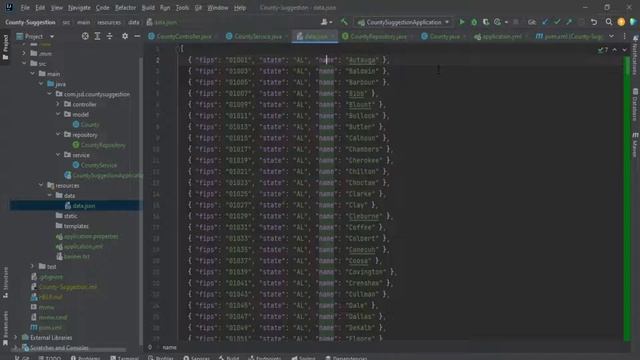Click County-Suggestion breadcrumb in navigation bar
640x360 pixels.
tap(30, 22)
